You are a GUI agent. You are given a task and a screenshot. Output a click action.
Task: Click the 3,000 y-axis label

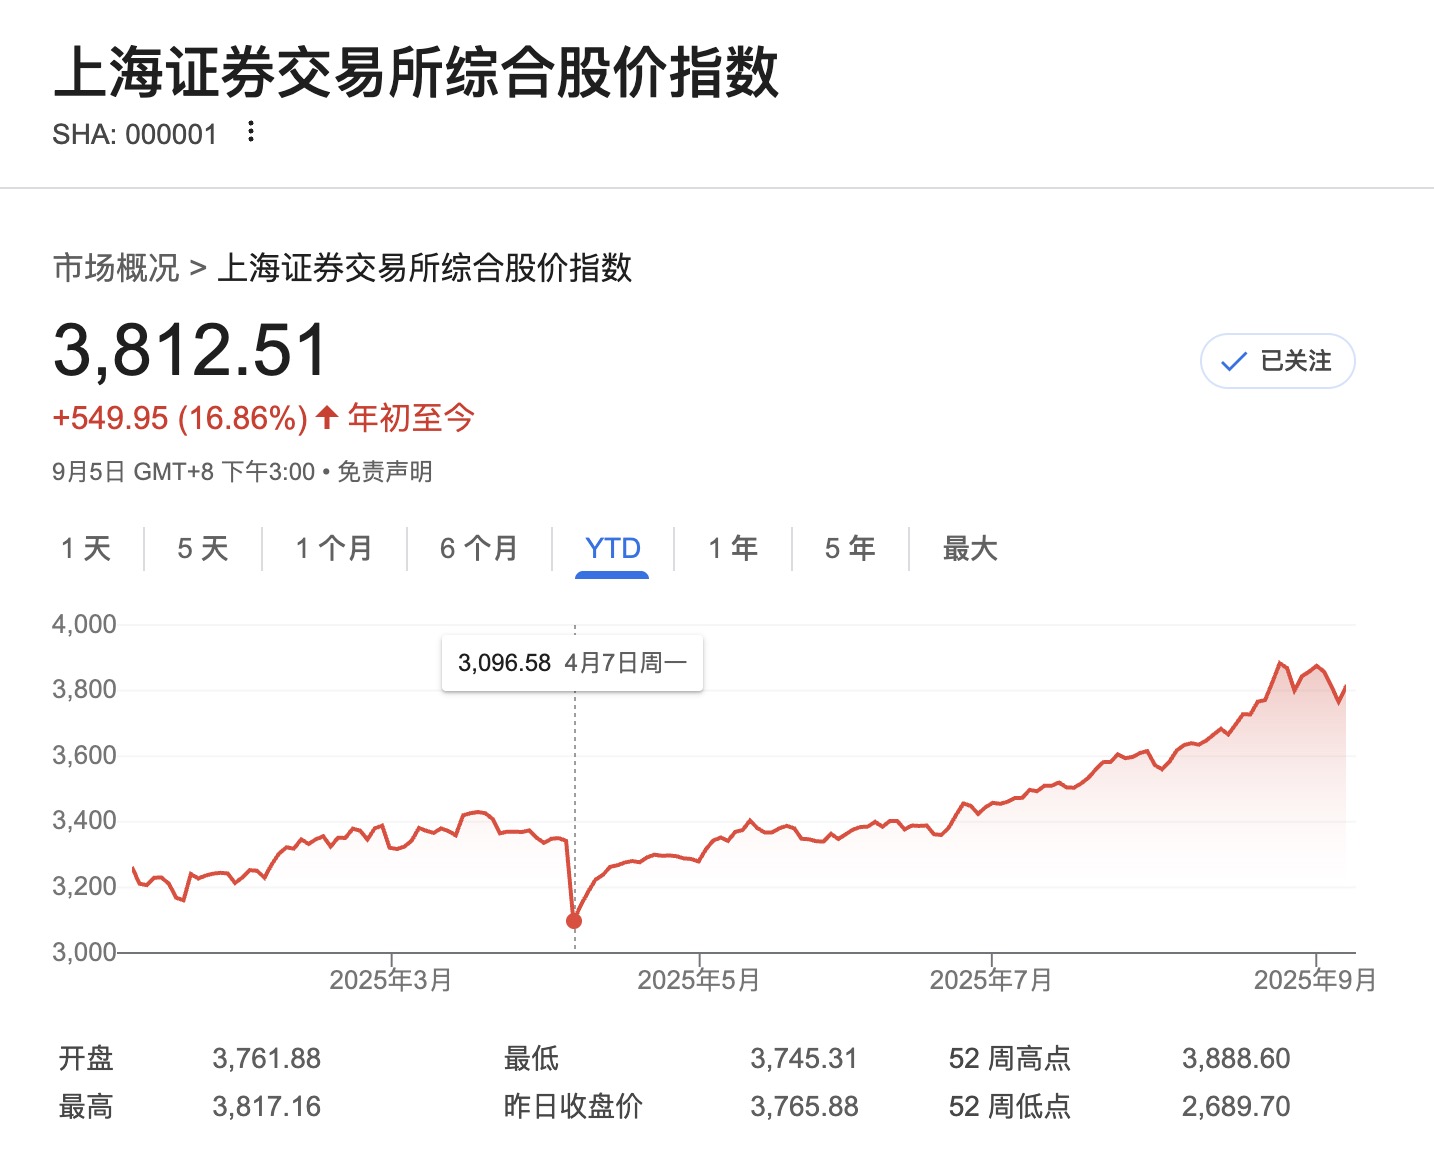point(85,952)
